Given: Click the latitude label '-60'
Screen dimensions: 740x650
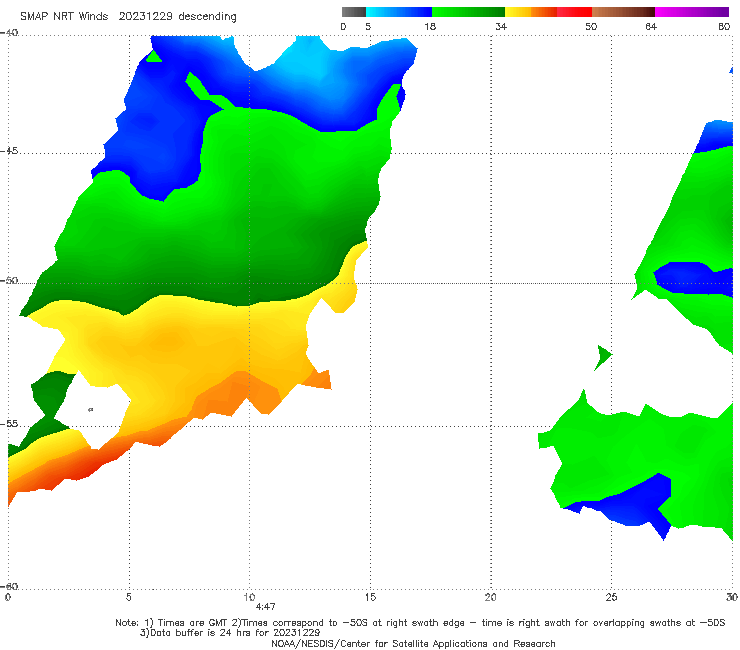Looking at the screenshot, I should pos(9,586).
